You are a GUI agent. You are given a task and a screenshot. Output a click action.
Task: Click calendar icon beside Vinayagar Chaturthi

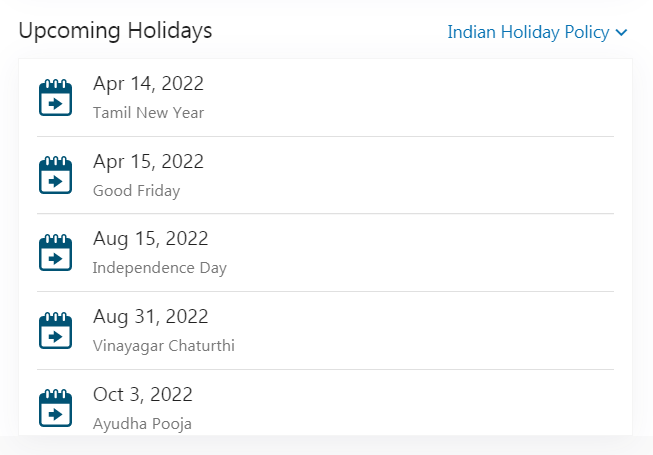click(x=55, y=331)
